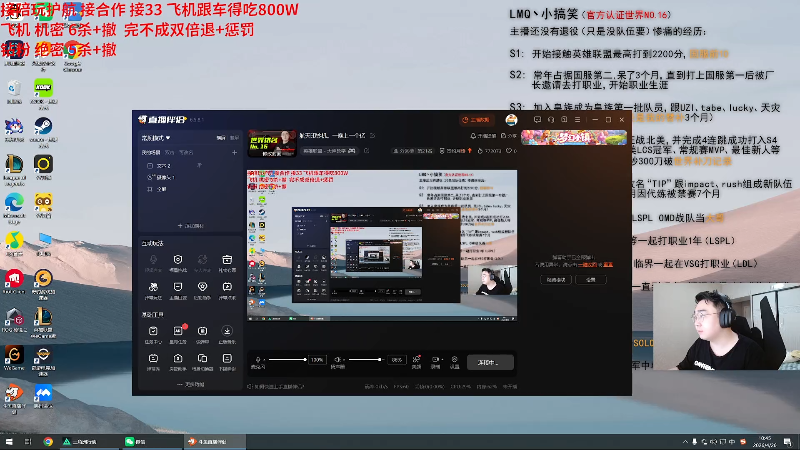Click the add source button below source list
Viewport: 800px width, 450px height.
click(190, 226)
